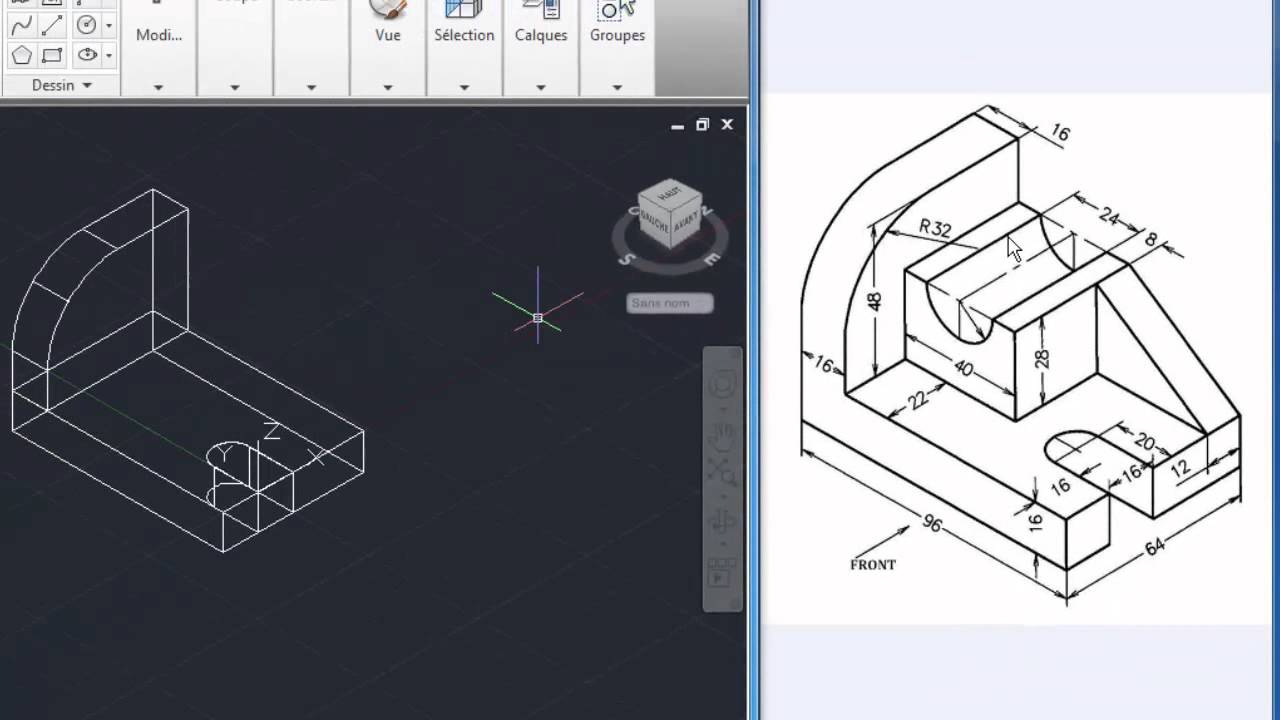The image size is (1280, 720).
Task: Open the Calques panel label
Action: tap(541, 35)
